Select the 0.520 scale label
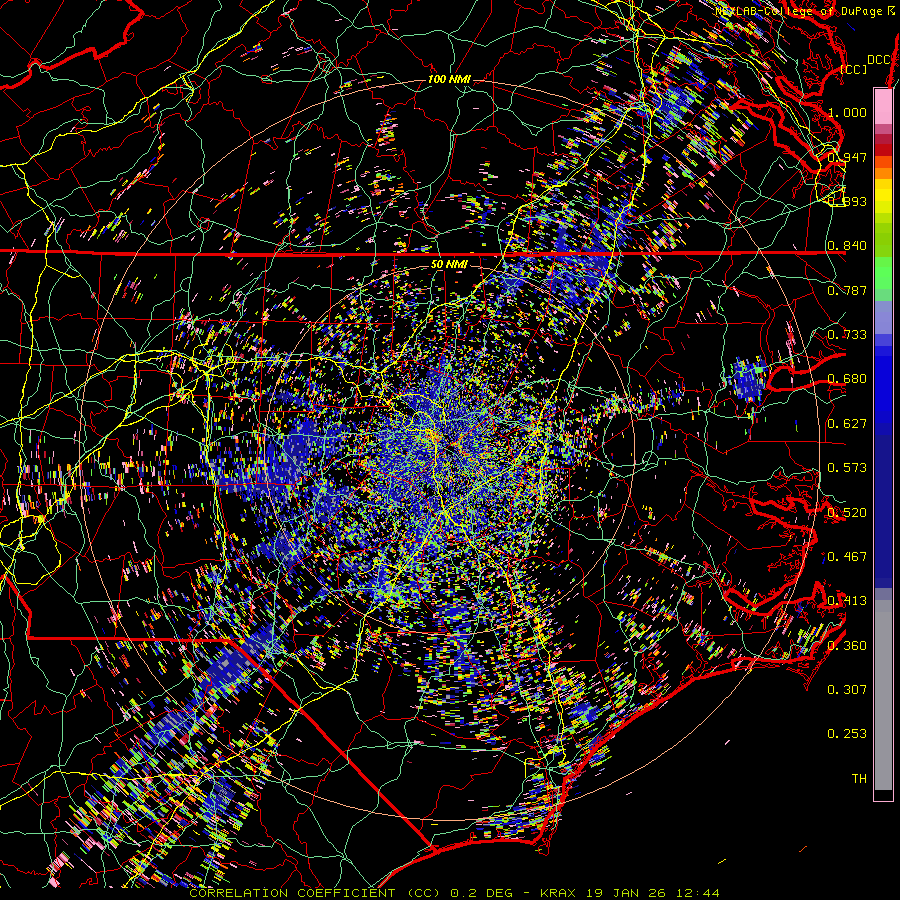900x900 pixels. coord(847,513)
